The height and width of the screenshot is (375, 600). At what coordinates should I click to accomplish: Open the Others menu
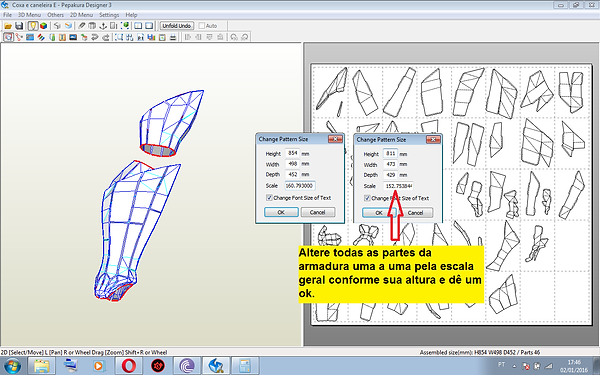click(x=55, y=15)
